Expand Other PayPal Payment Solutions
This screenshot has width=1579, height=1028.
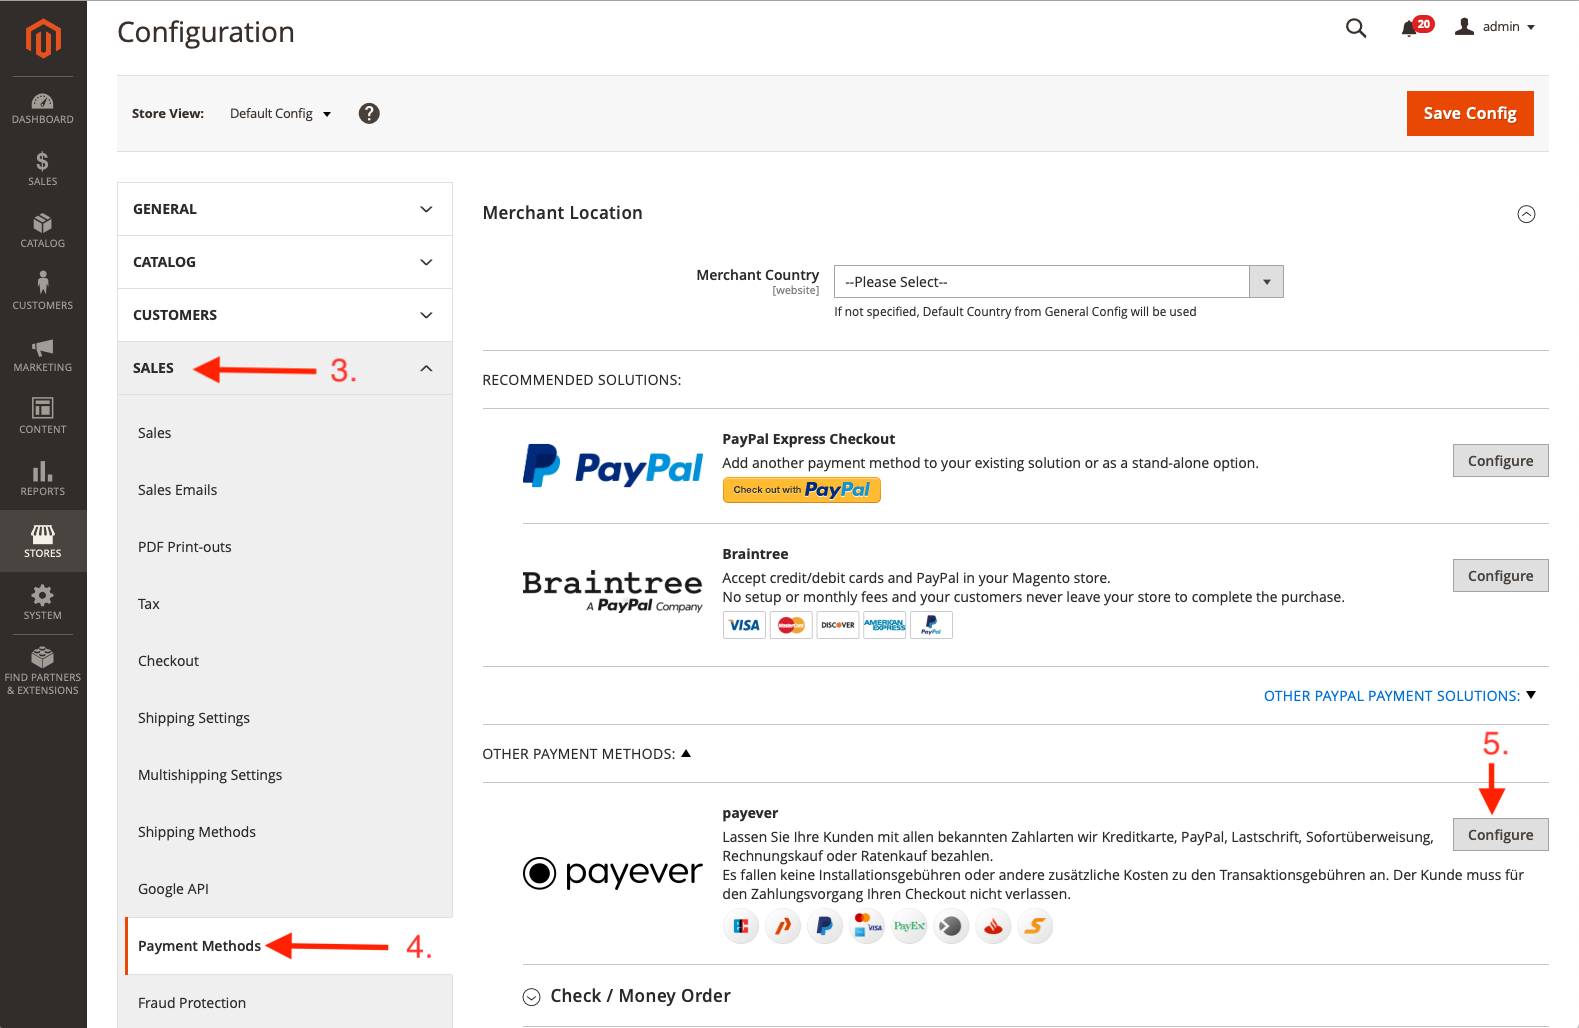tap(1399, 696)
